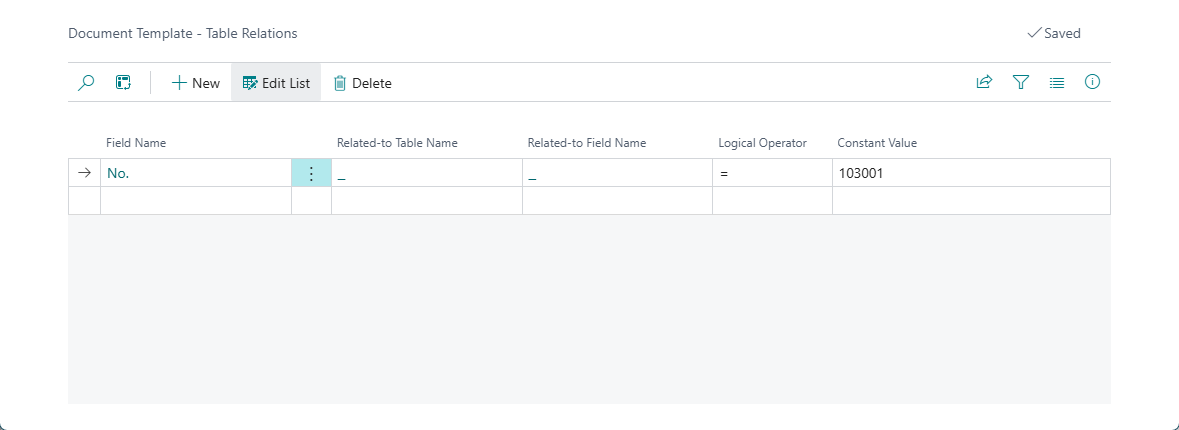
Task: Sort by Field Name column header
Action: [x=136, y=143]
